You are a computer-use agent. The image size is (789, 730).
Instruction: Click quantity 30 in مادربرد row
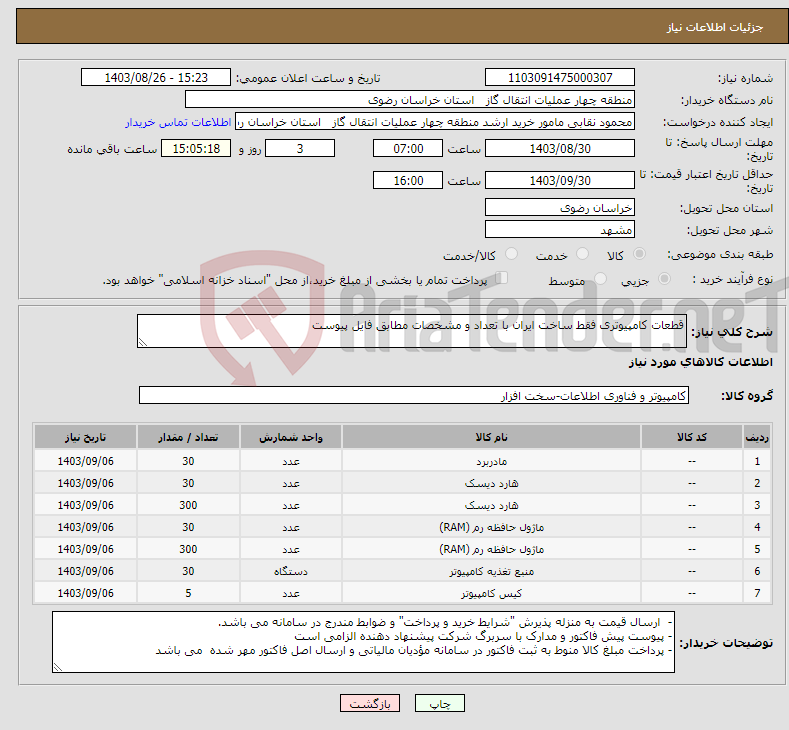(x=188, y=461)
